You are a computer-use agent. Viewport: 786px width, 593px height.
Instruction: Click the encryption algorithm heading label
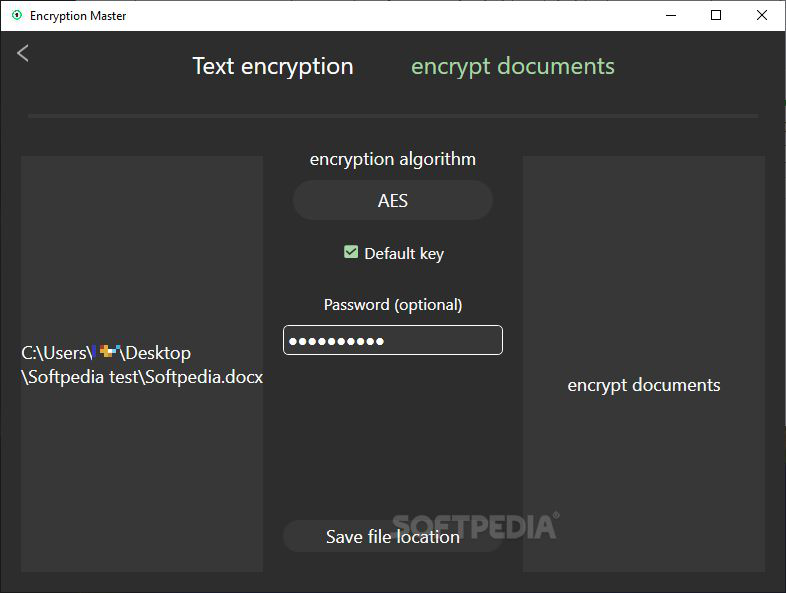pyautogui.click(x=392, y=159)
